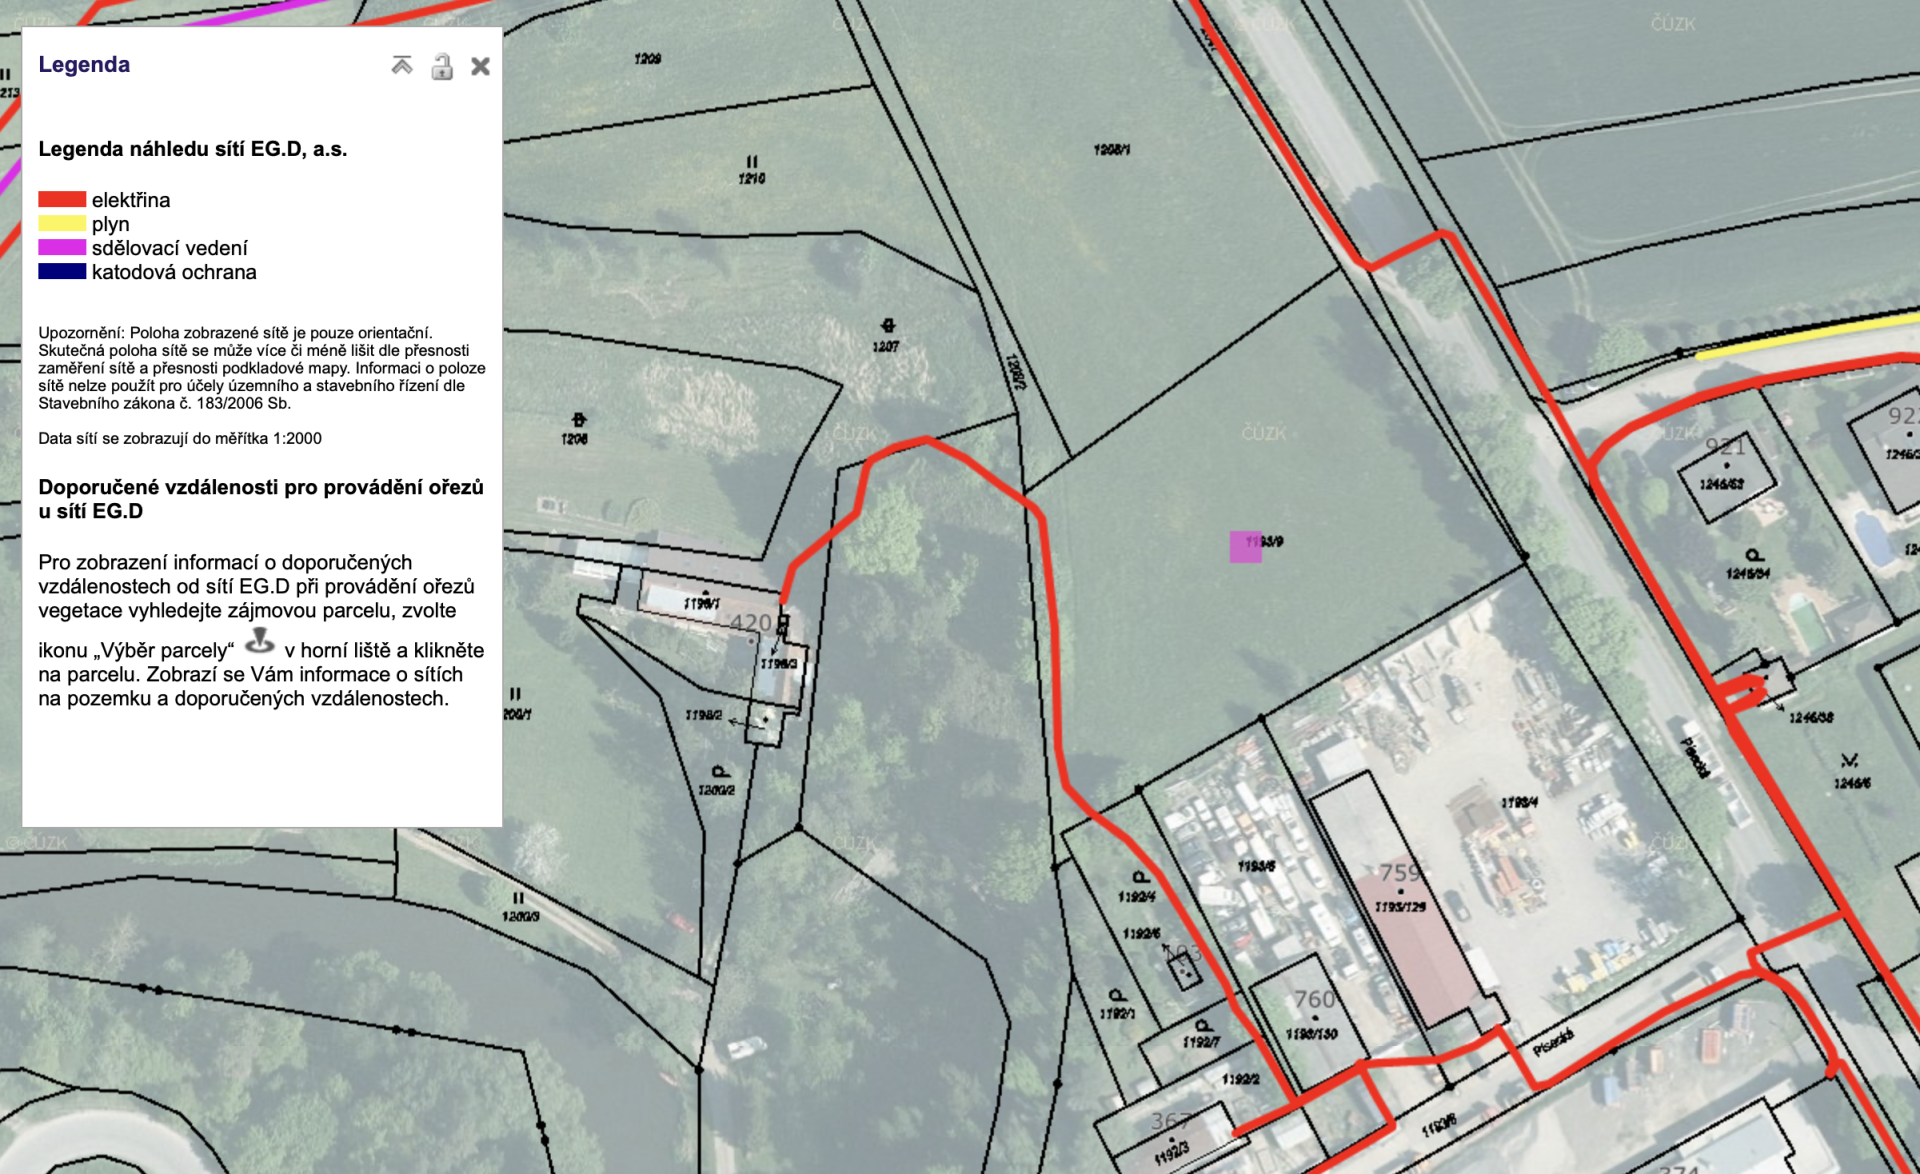The width and height of the screenshot is (1920, 1174).
Task: Click parcel label 1246/54 on the map
Action: 1748,574
